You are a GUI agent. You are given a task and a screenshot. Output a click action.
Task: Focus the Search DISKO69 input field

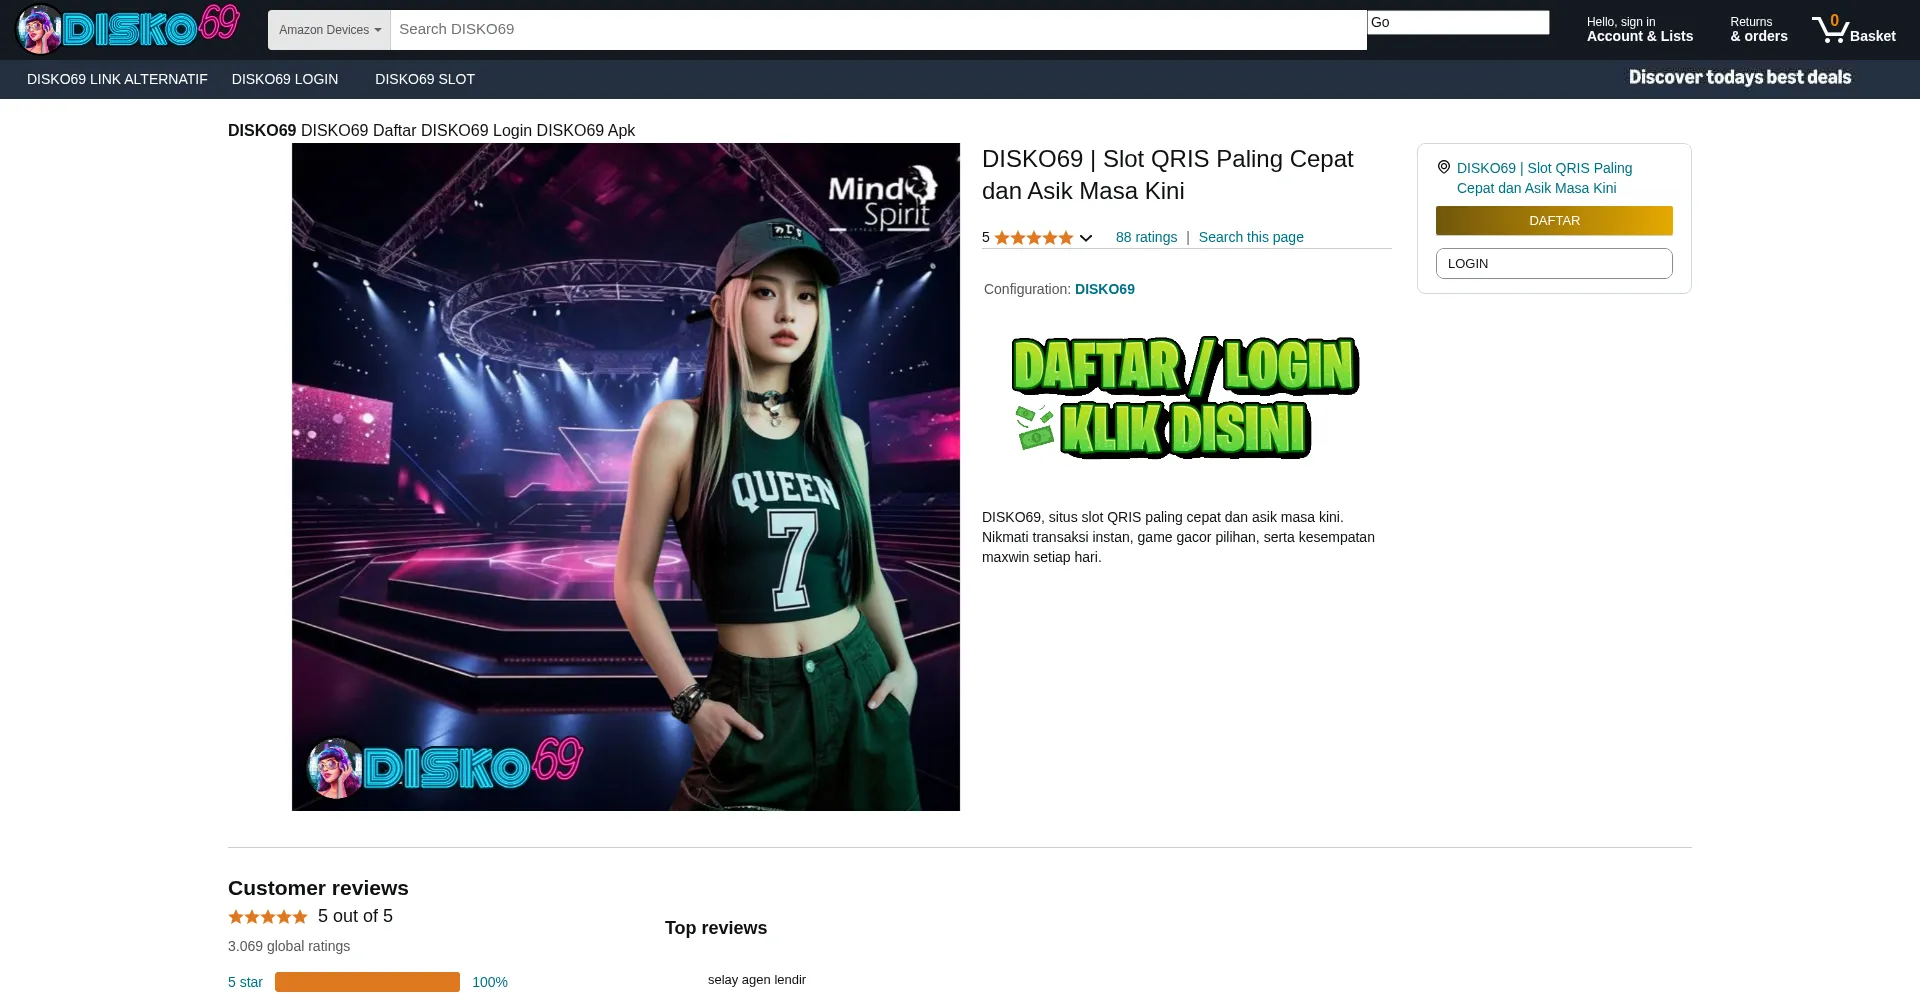[x=877, y=29]
